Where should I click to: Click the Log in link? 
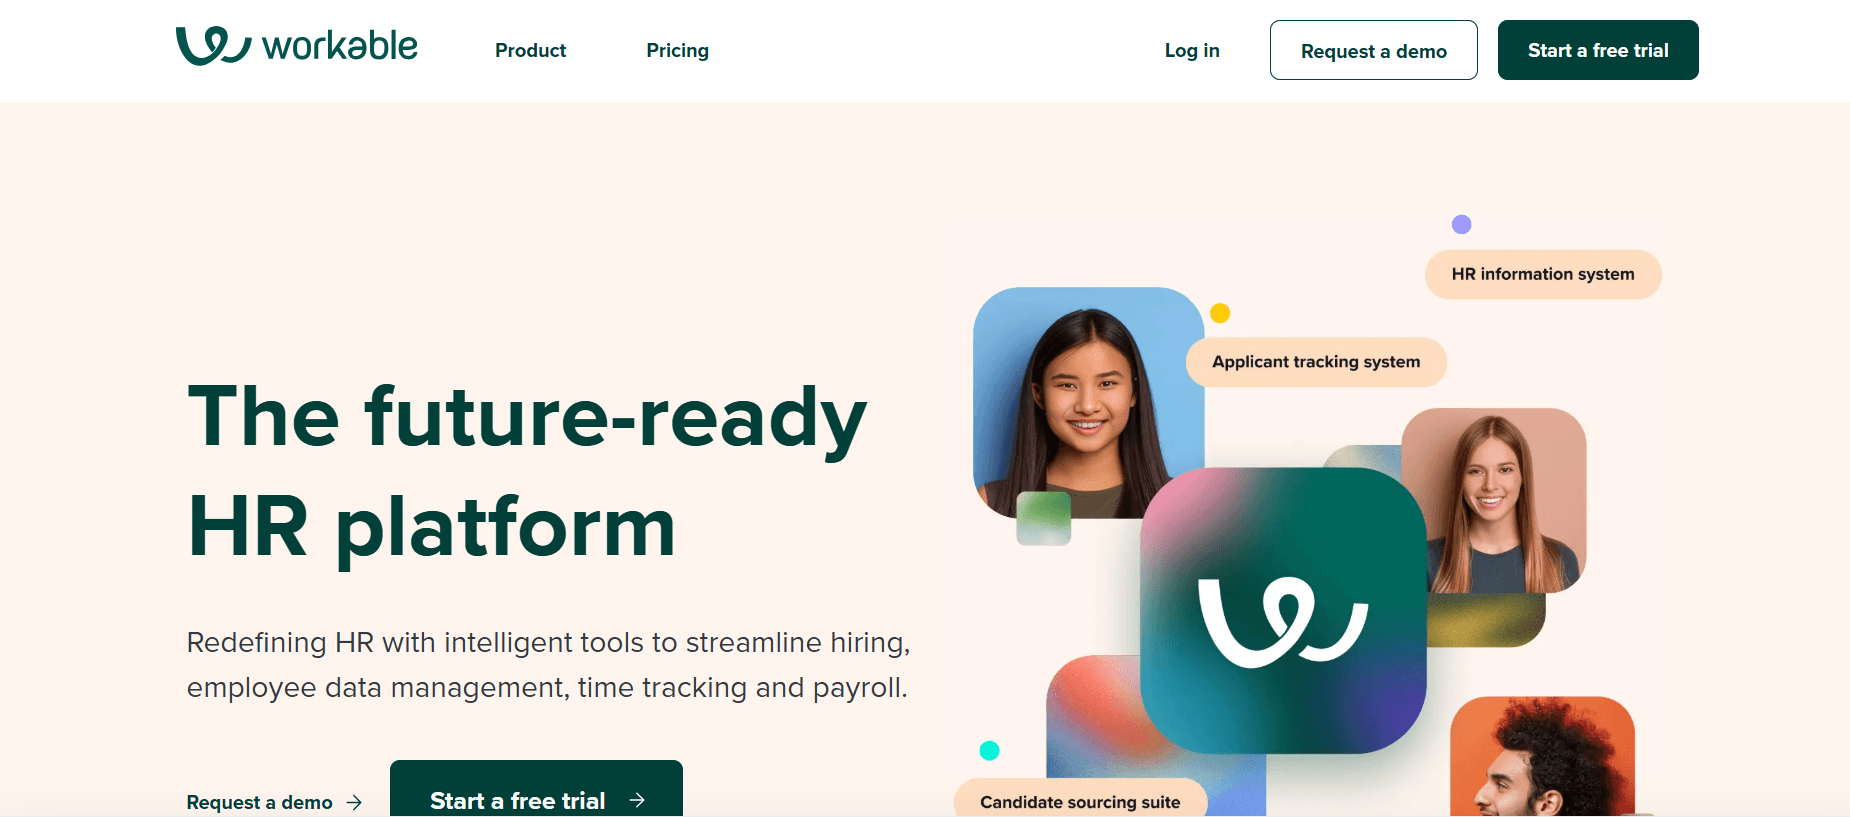(x=1192, y=50)
